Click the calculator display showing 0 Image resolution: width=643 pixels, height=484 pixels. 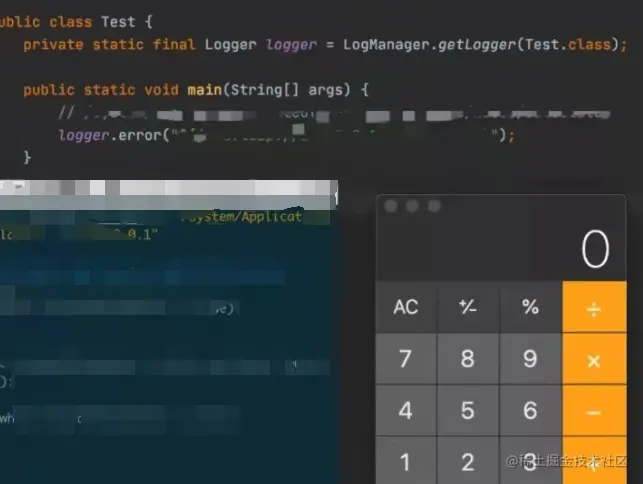click(x=501, y=249)
